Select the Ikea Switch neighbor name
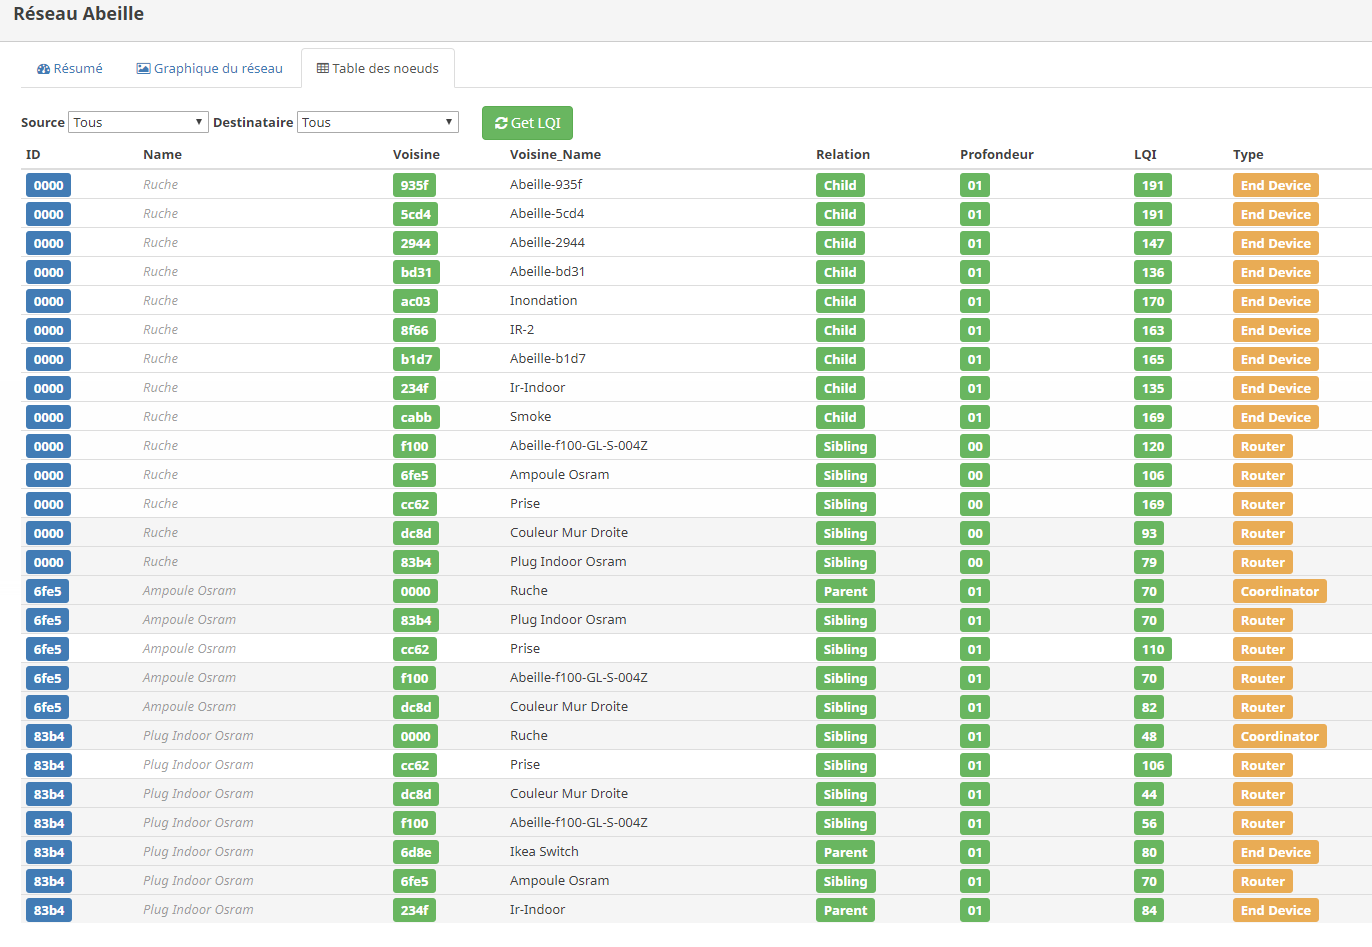 pyautogui.click(x=544, y=851)
